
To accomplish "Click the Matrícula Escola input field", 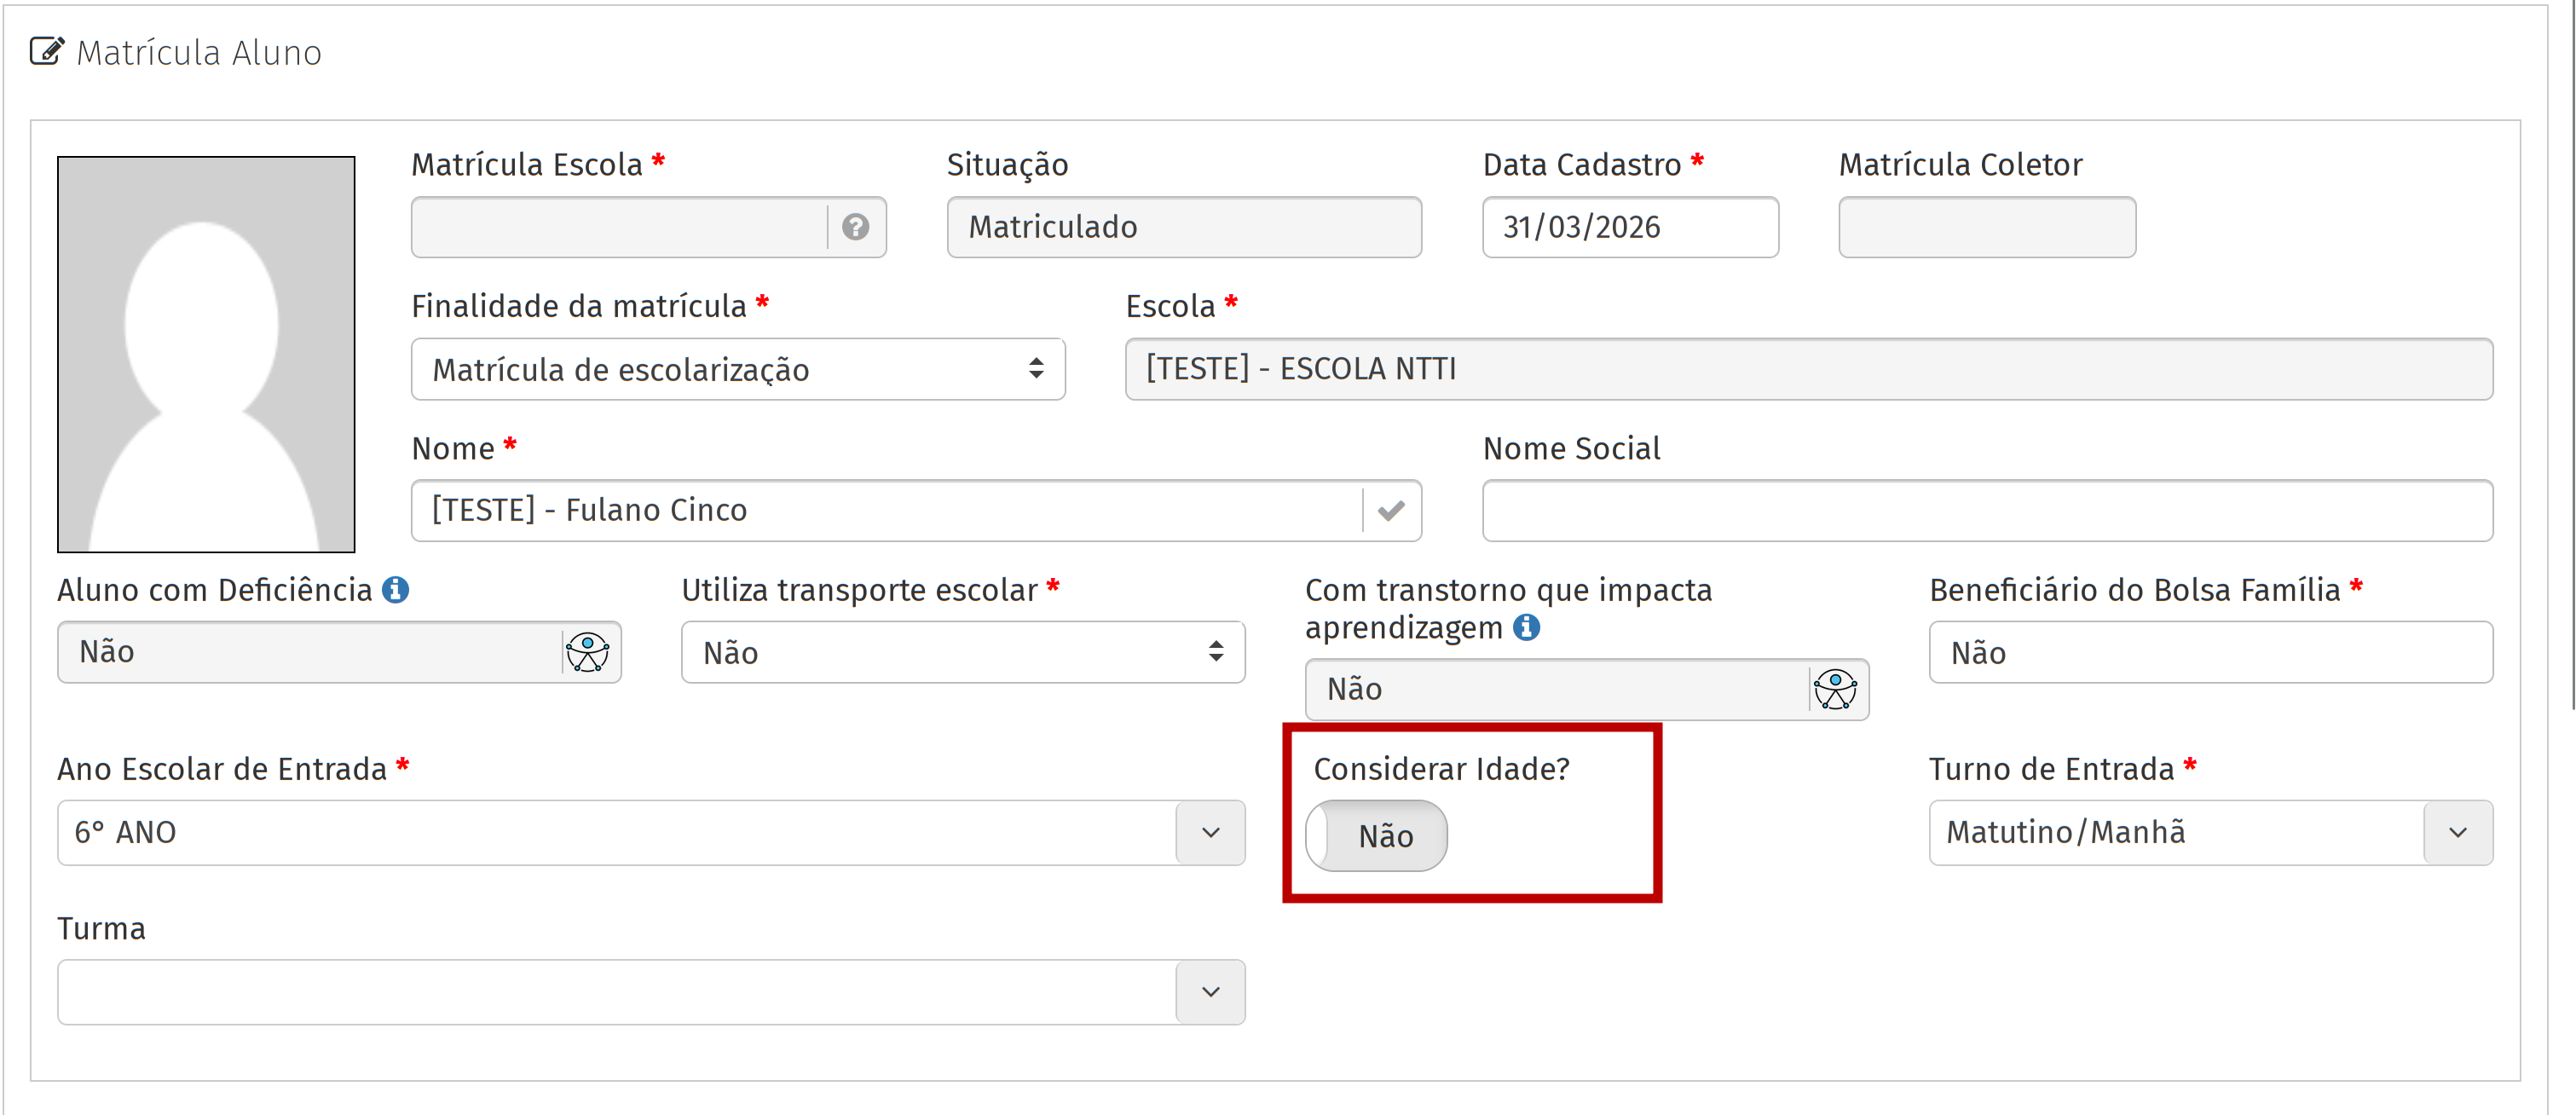I will pyautogui.click(x=619, y=227).
